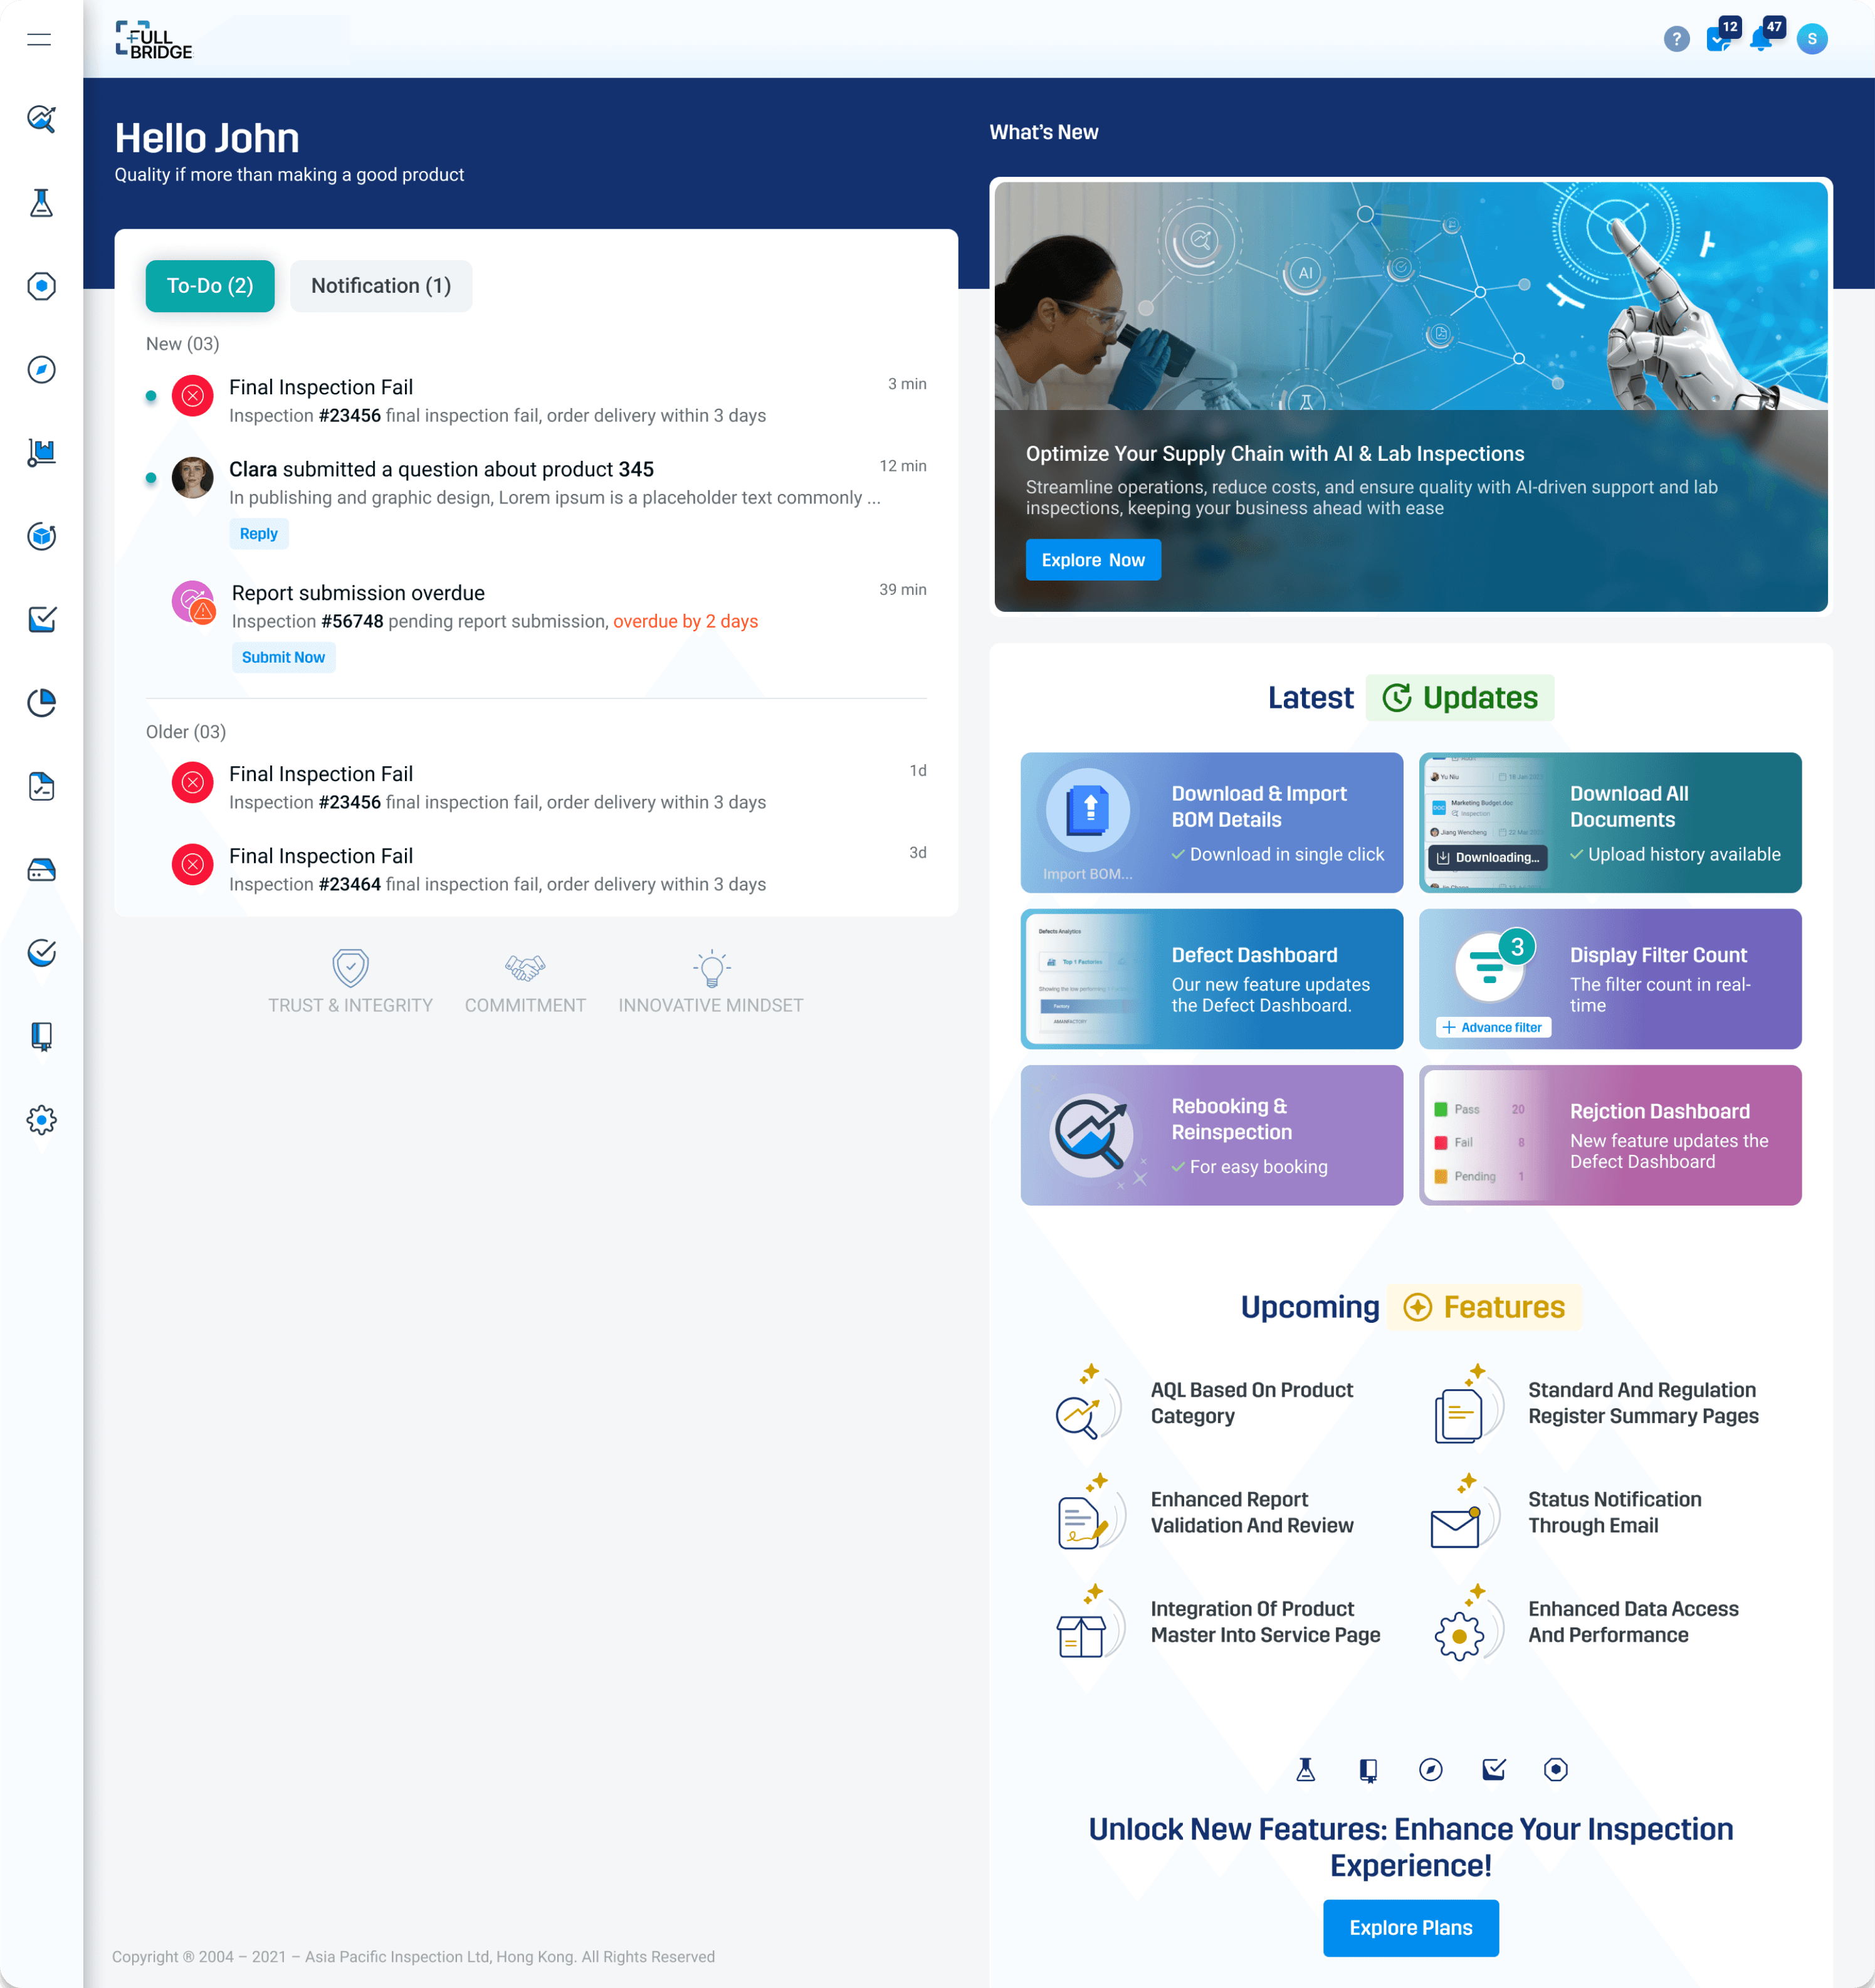Click the Advance filter chip

1493,1027
